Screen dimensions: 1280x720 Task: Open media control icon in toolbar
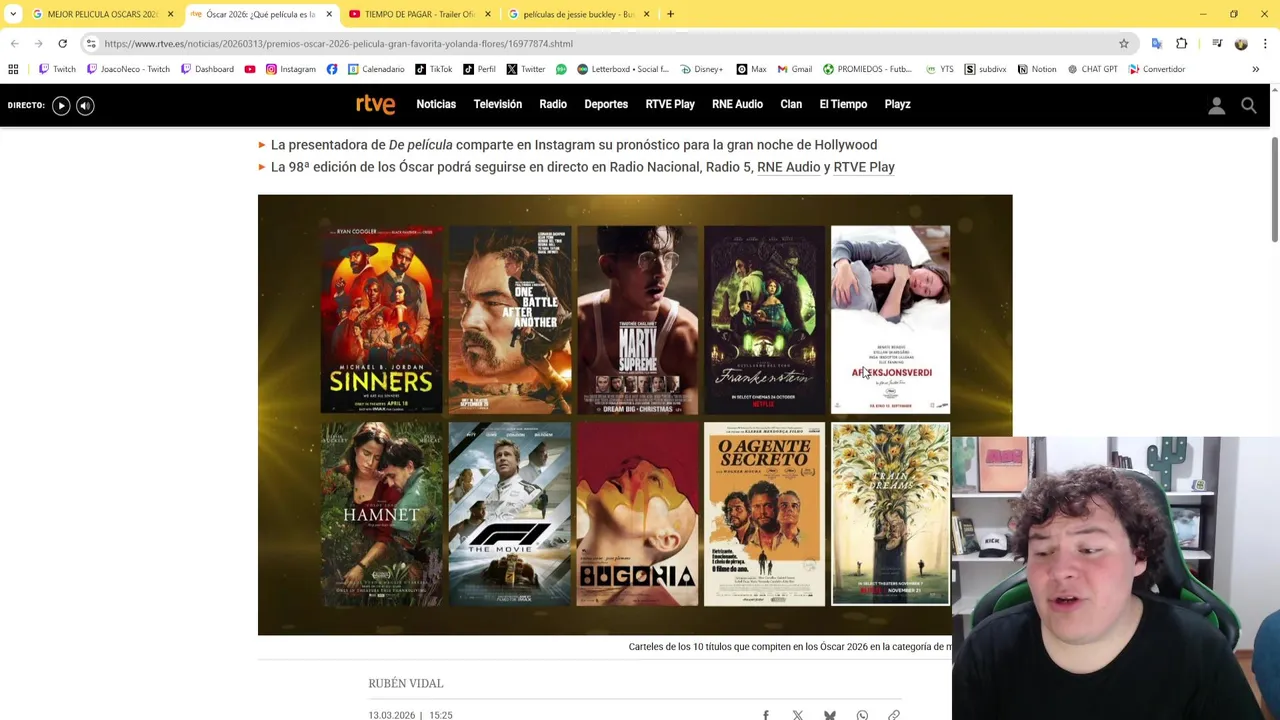pos(1217,44)
